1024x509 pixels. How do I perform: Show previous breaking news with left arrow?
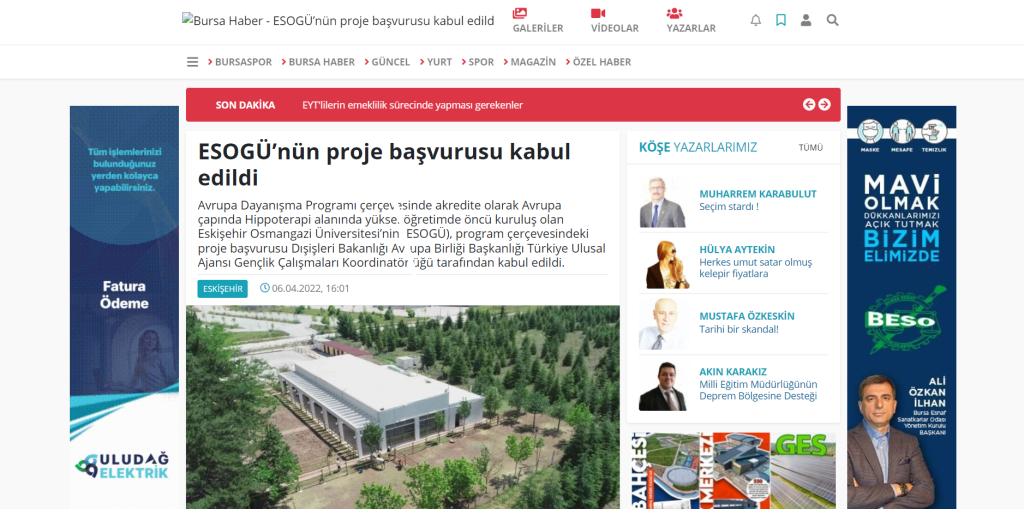point(809,105)
